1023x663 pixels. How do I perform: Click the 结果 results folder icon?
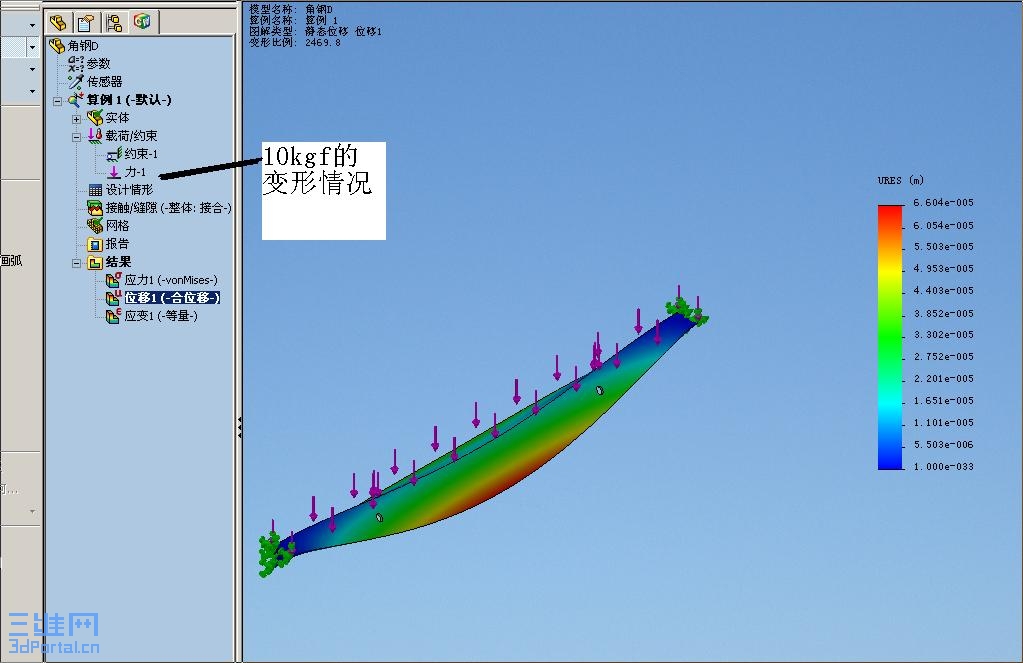(95, 262)
